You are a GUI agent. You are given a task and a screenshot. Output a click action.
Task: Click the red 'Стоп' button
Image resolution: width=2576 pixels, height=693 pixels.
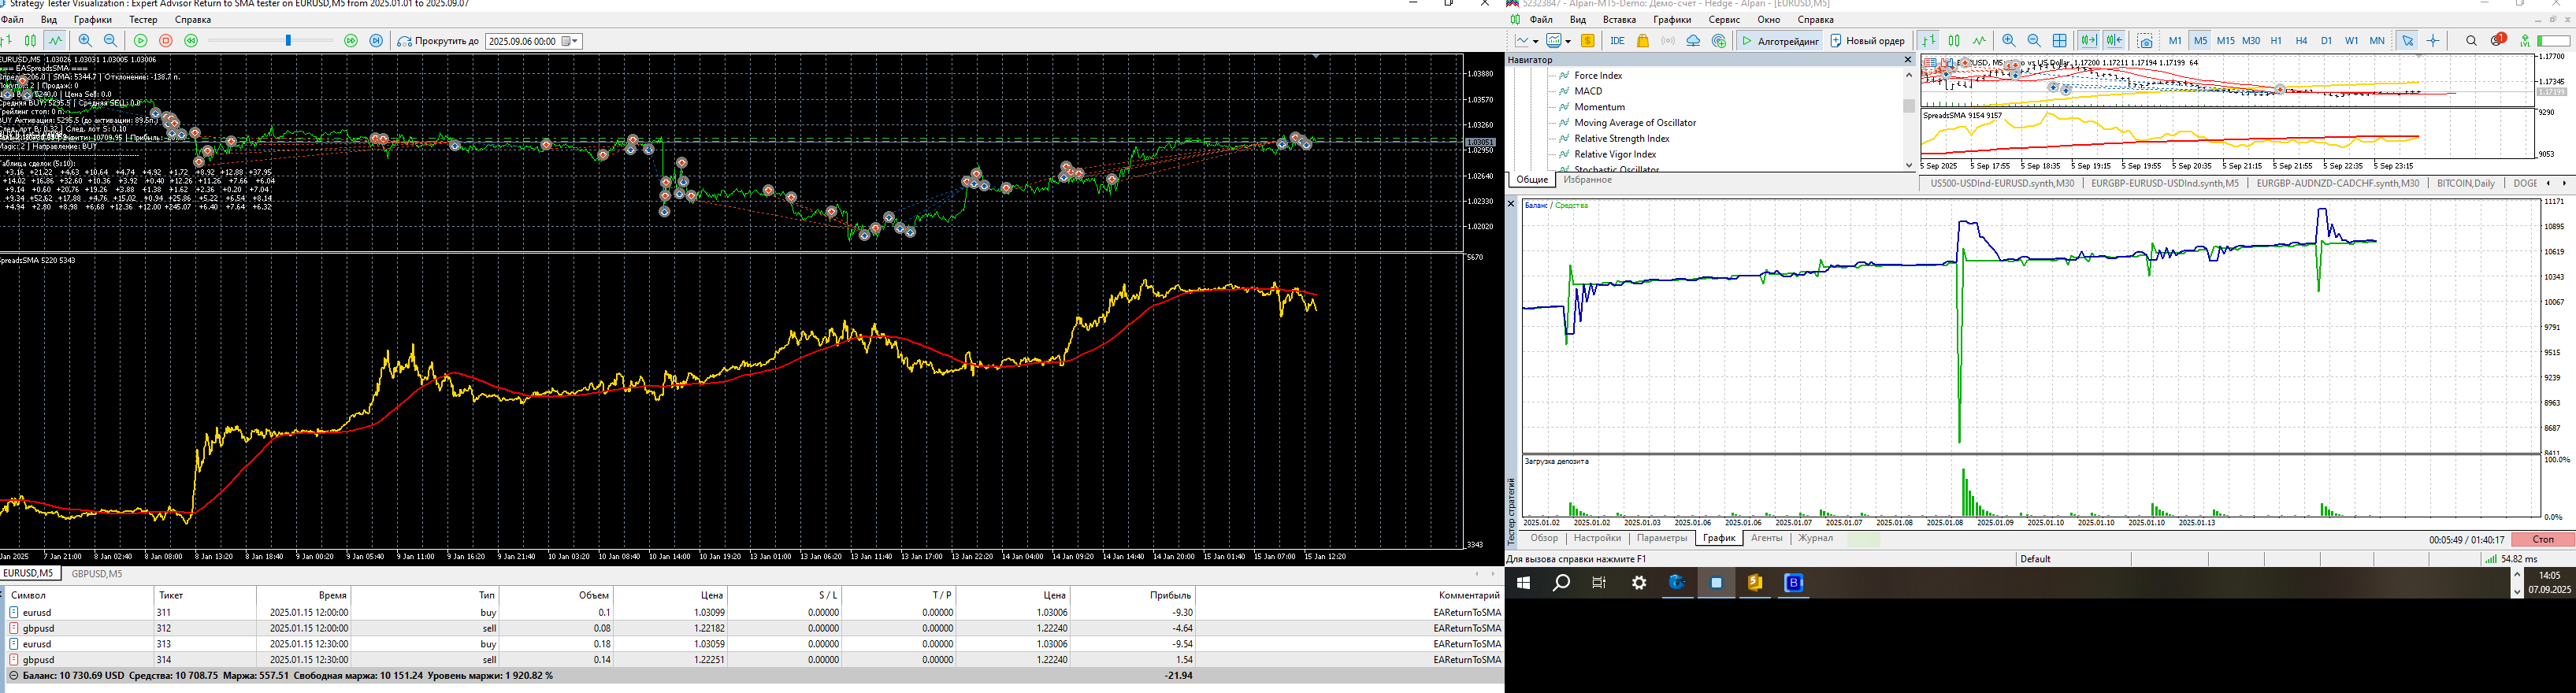(2542, 540)
